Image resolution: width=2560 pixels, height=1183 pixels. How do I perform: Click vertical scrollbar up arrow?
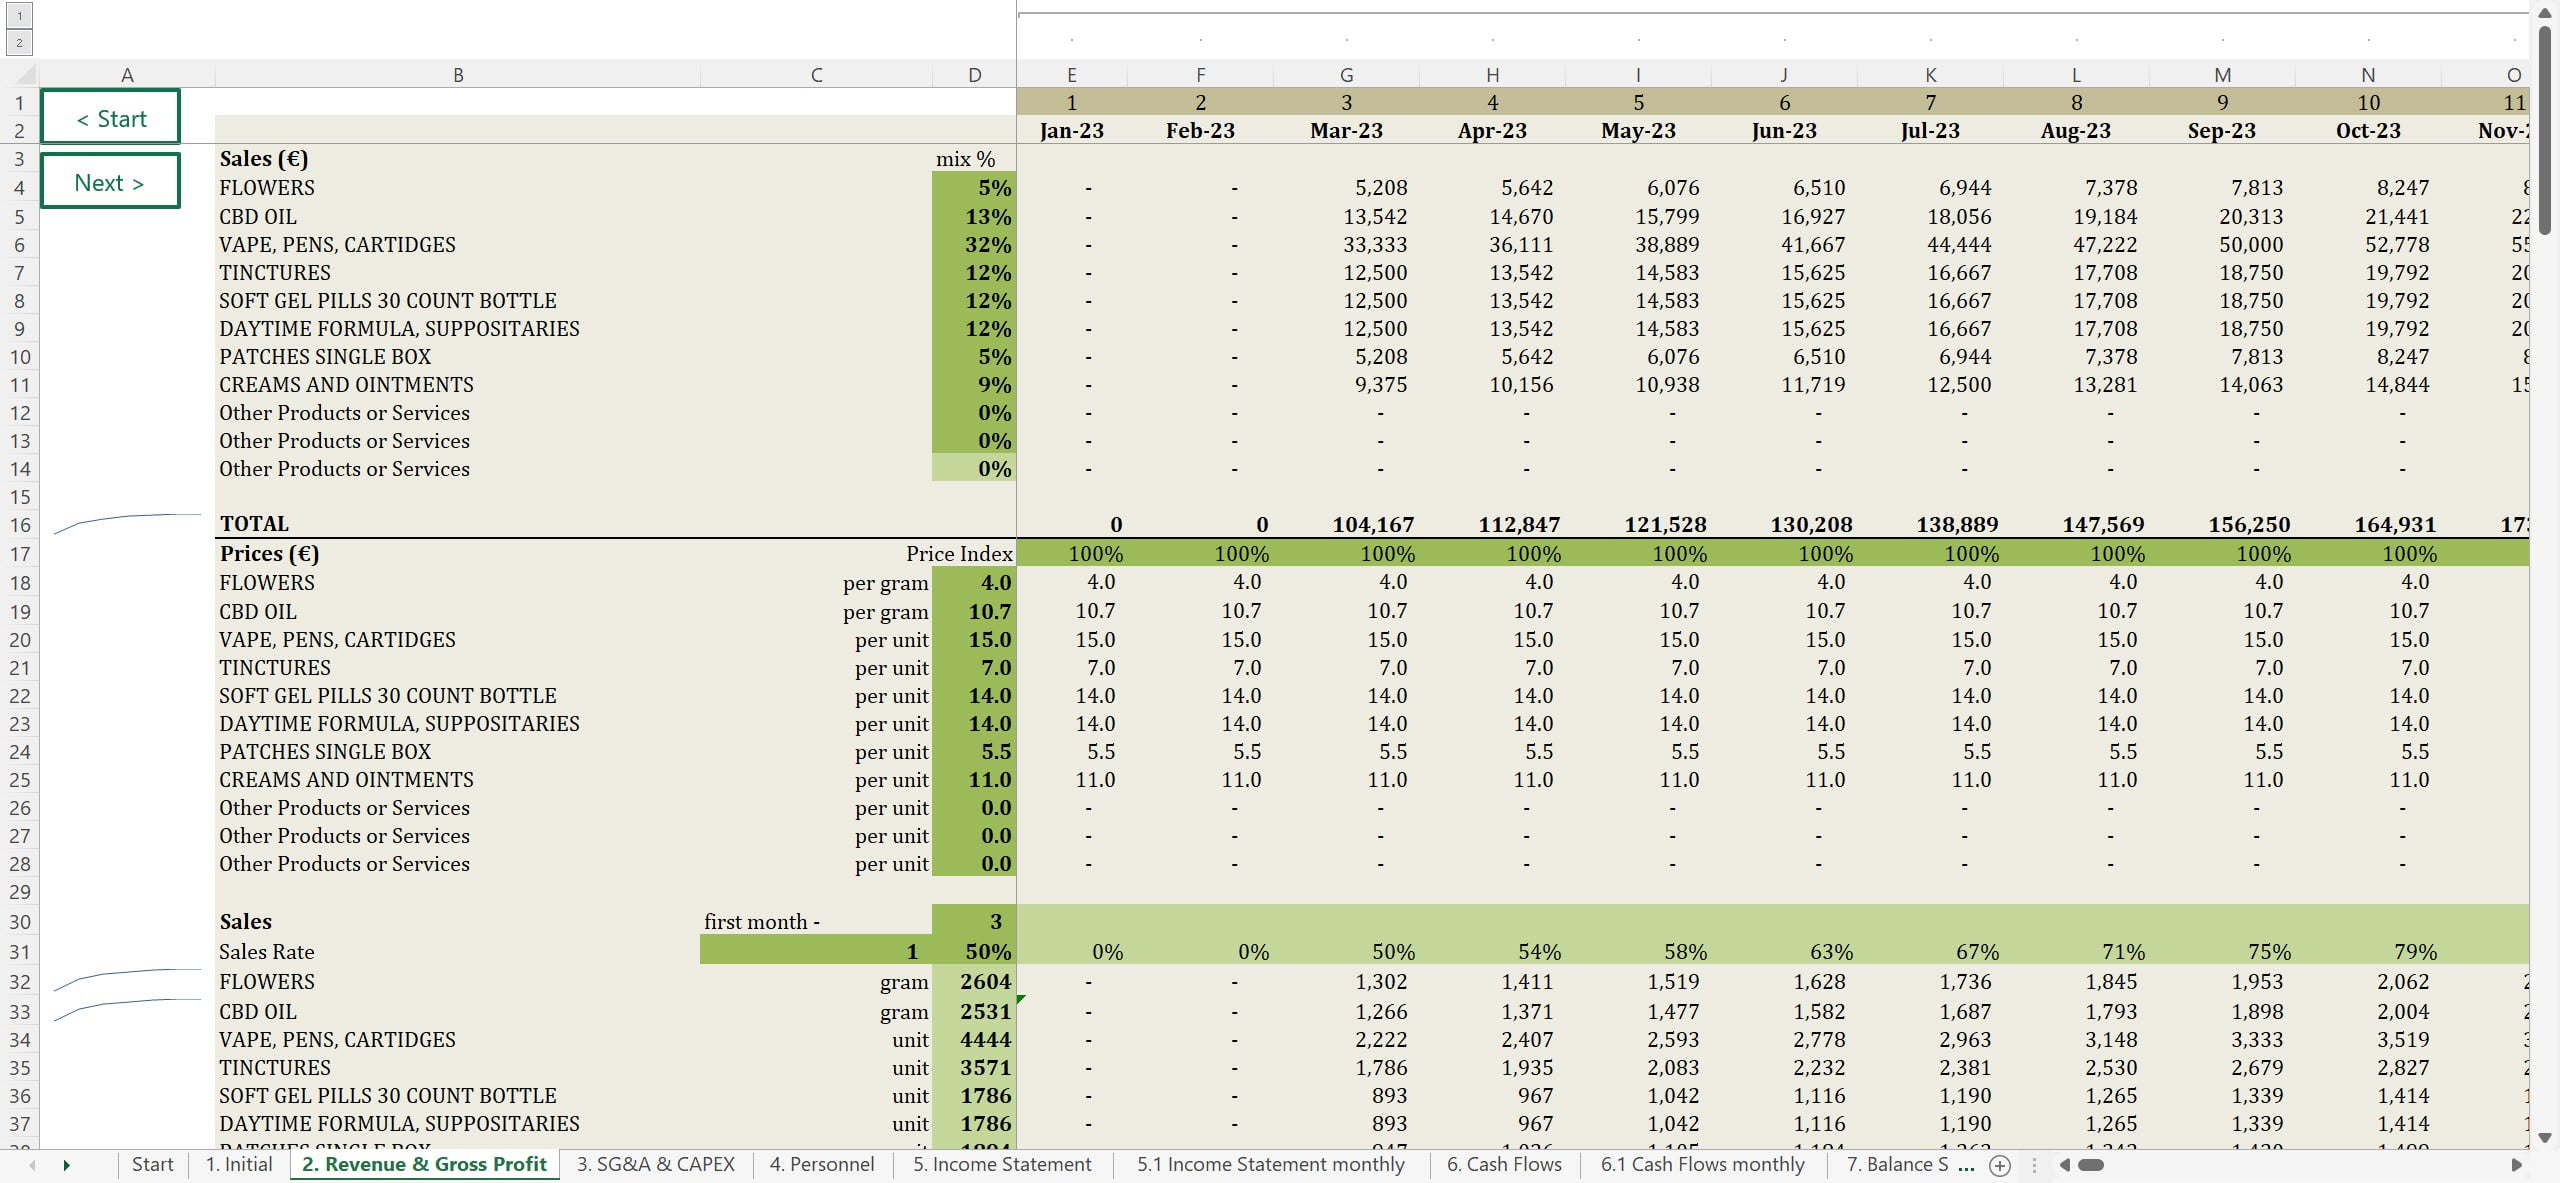pyautogui.click(x=2545, y=12)
